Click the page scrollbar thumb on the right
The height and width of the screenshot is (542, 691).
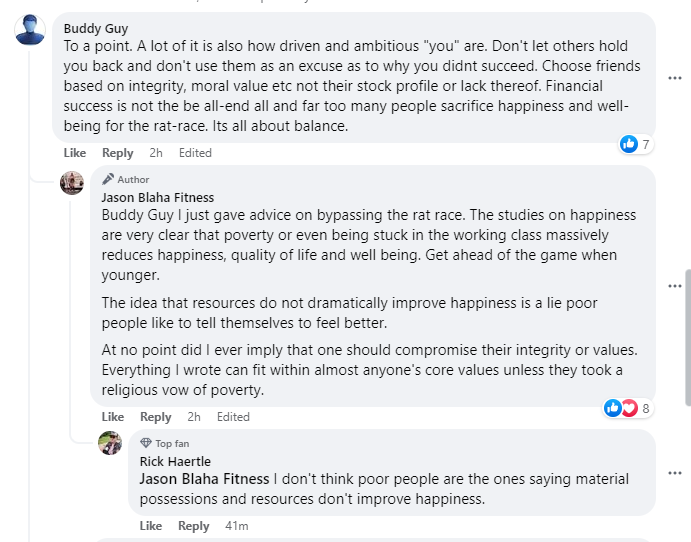[x=688, y=338]
